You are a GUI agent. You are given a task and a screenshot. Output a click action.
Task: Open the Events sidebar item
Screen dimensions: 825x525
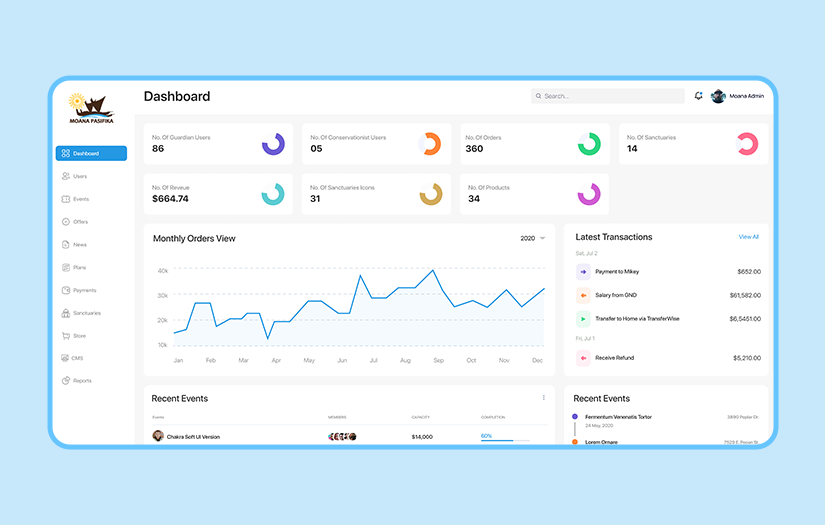tap(75, 199)
